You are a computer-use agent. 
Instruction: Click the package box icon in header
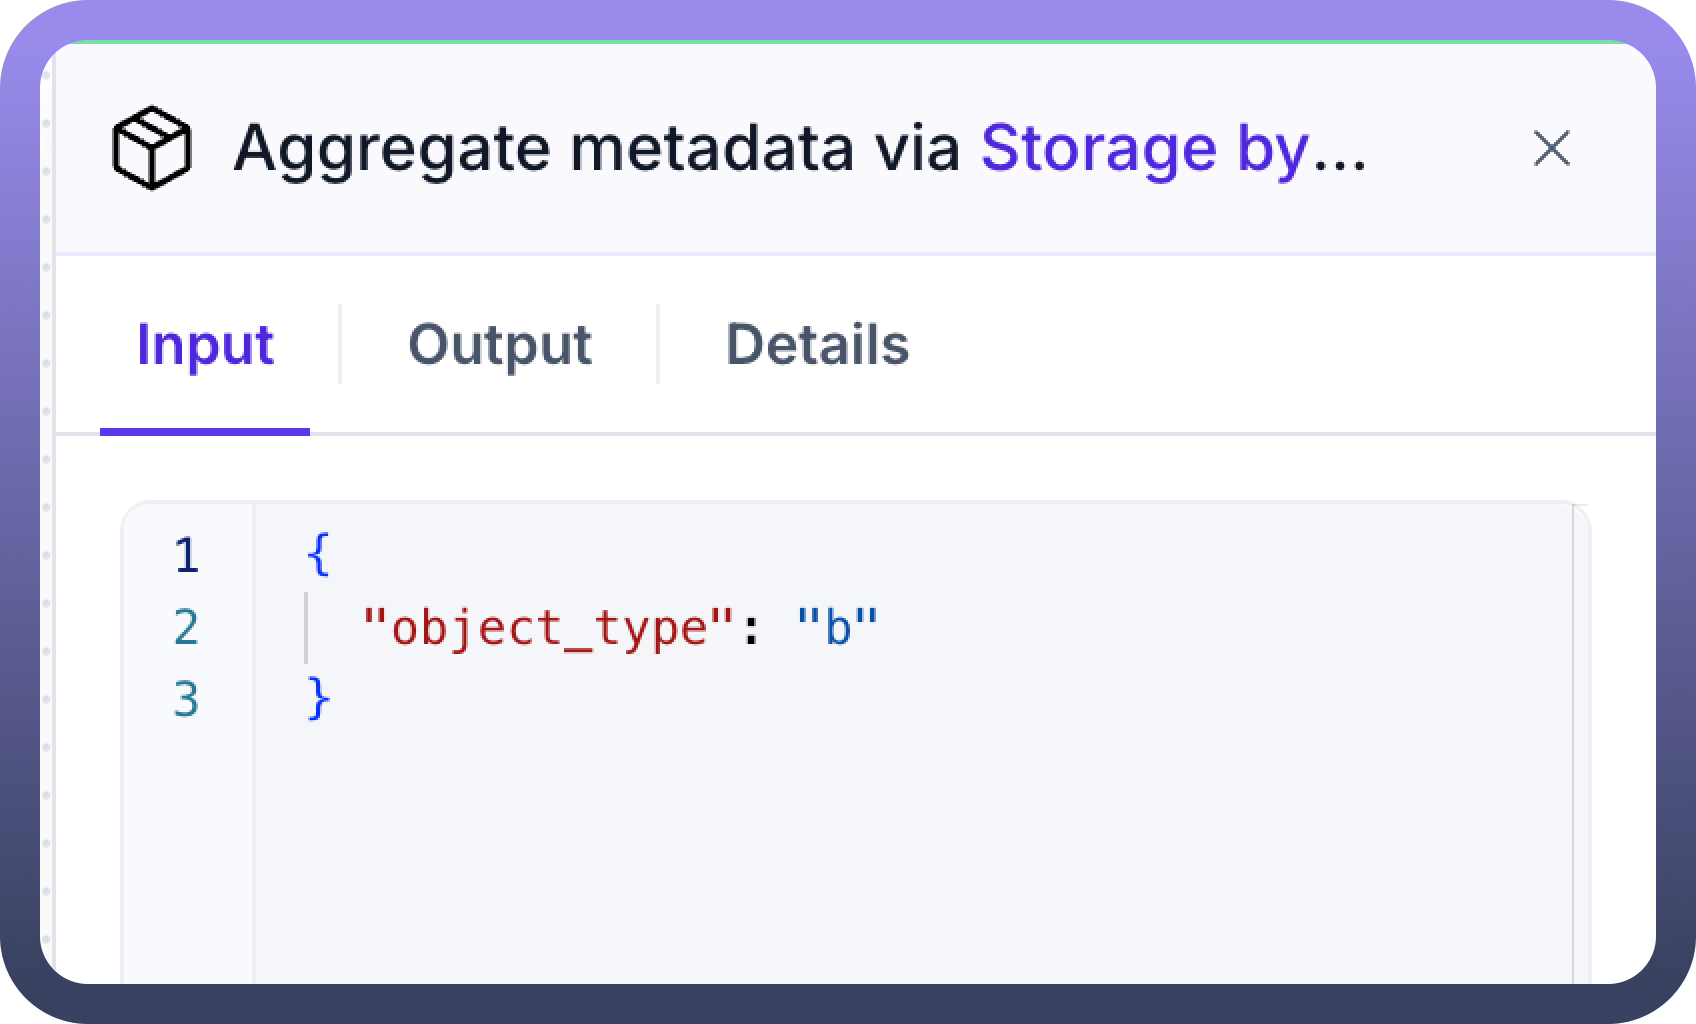(x=151, y=148)
